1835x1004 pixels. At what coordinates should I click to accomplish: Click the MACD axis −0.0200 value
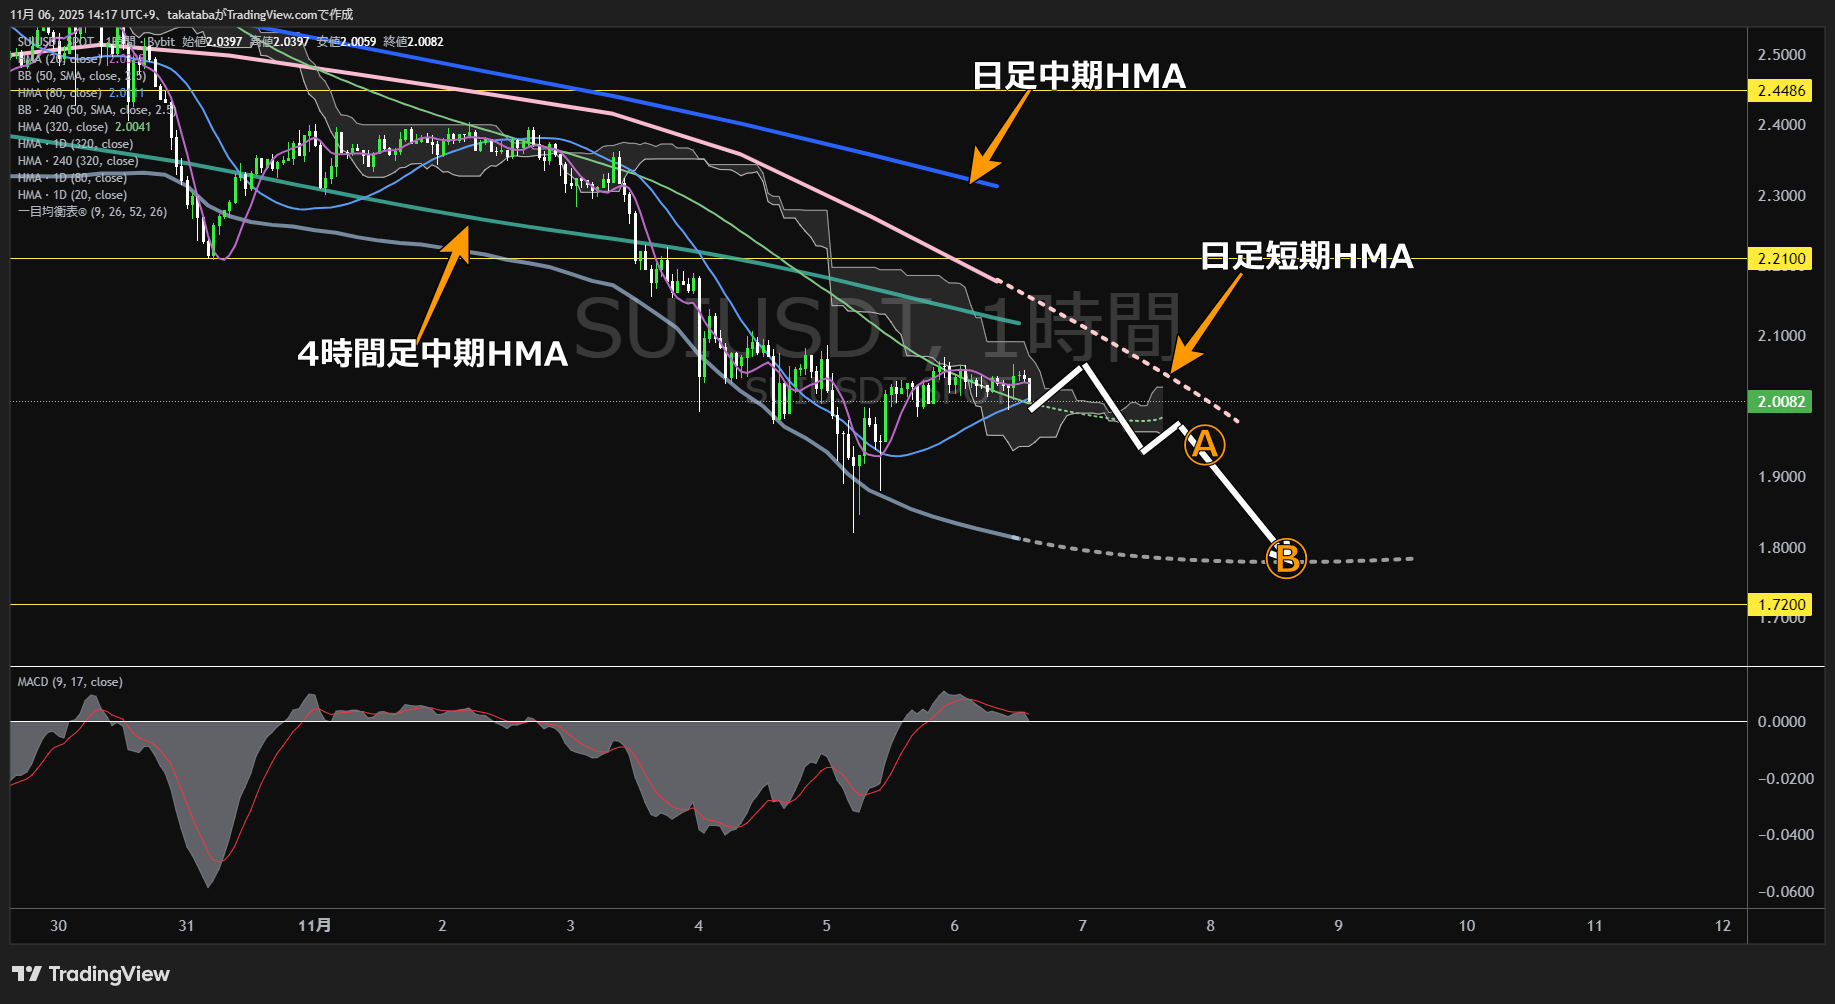click(x=1785, y=779)
